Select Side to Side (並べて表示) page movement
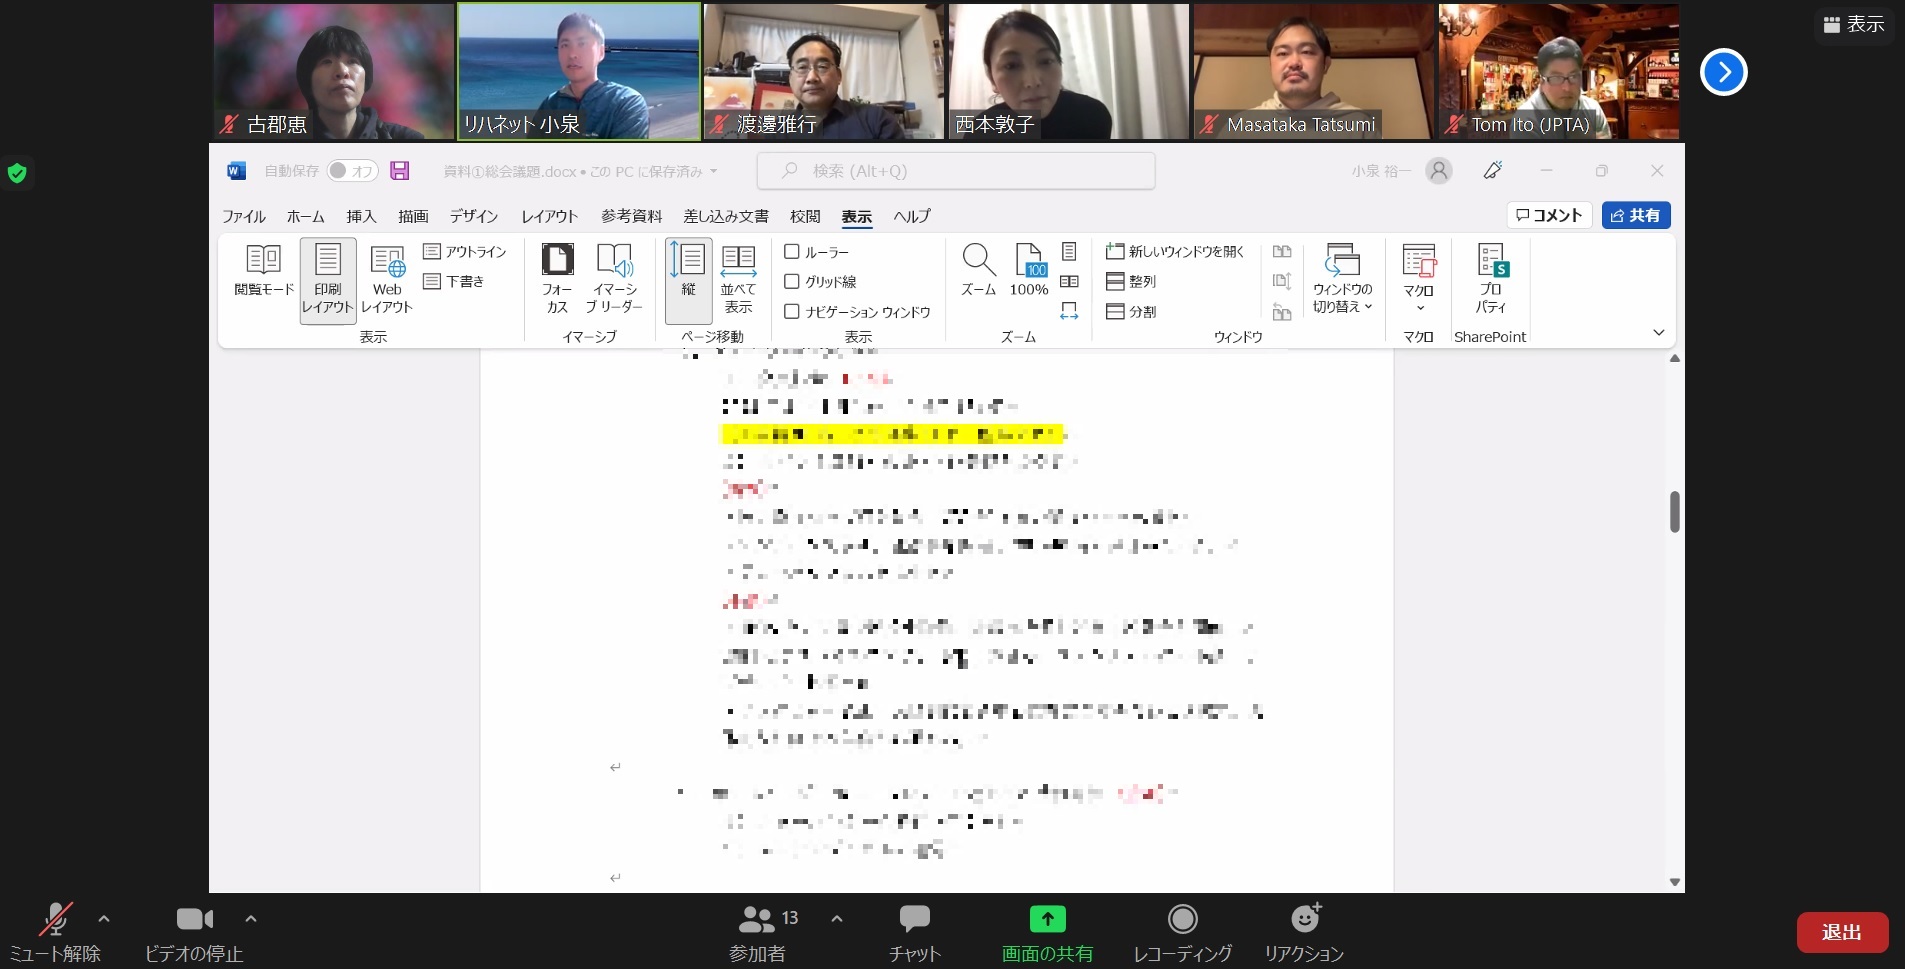The image size is (1905, 969). (x=739, y=280)
